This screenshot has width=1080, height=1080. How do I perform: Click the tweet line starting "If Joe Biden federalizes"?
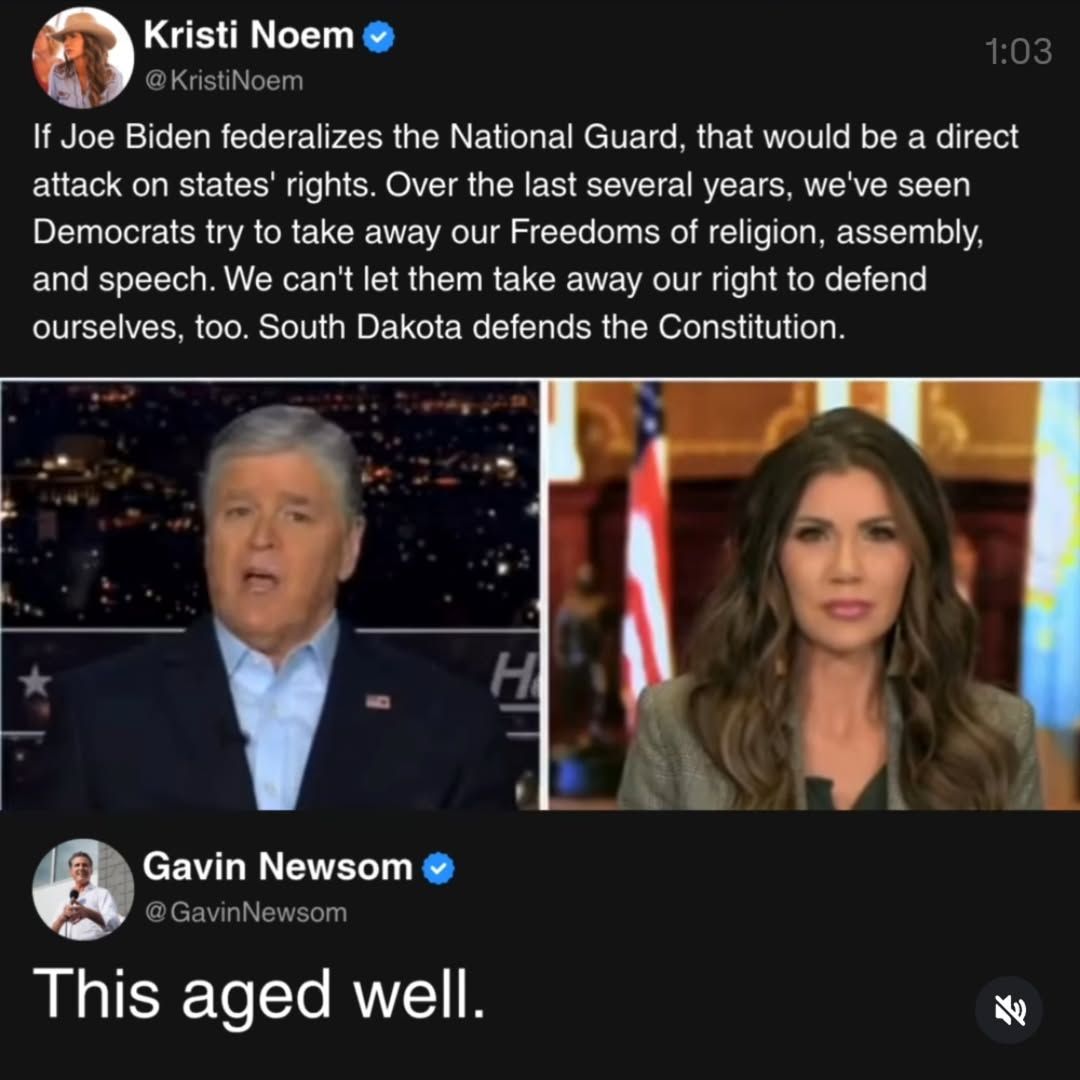pos(525,136)
